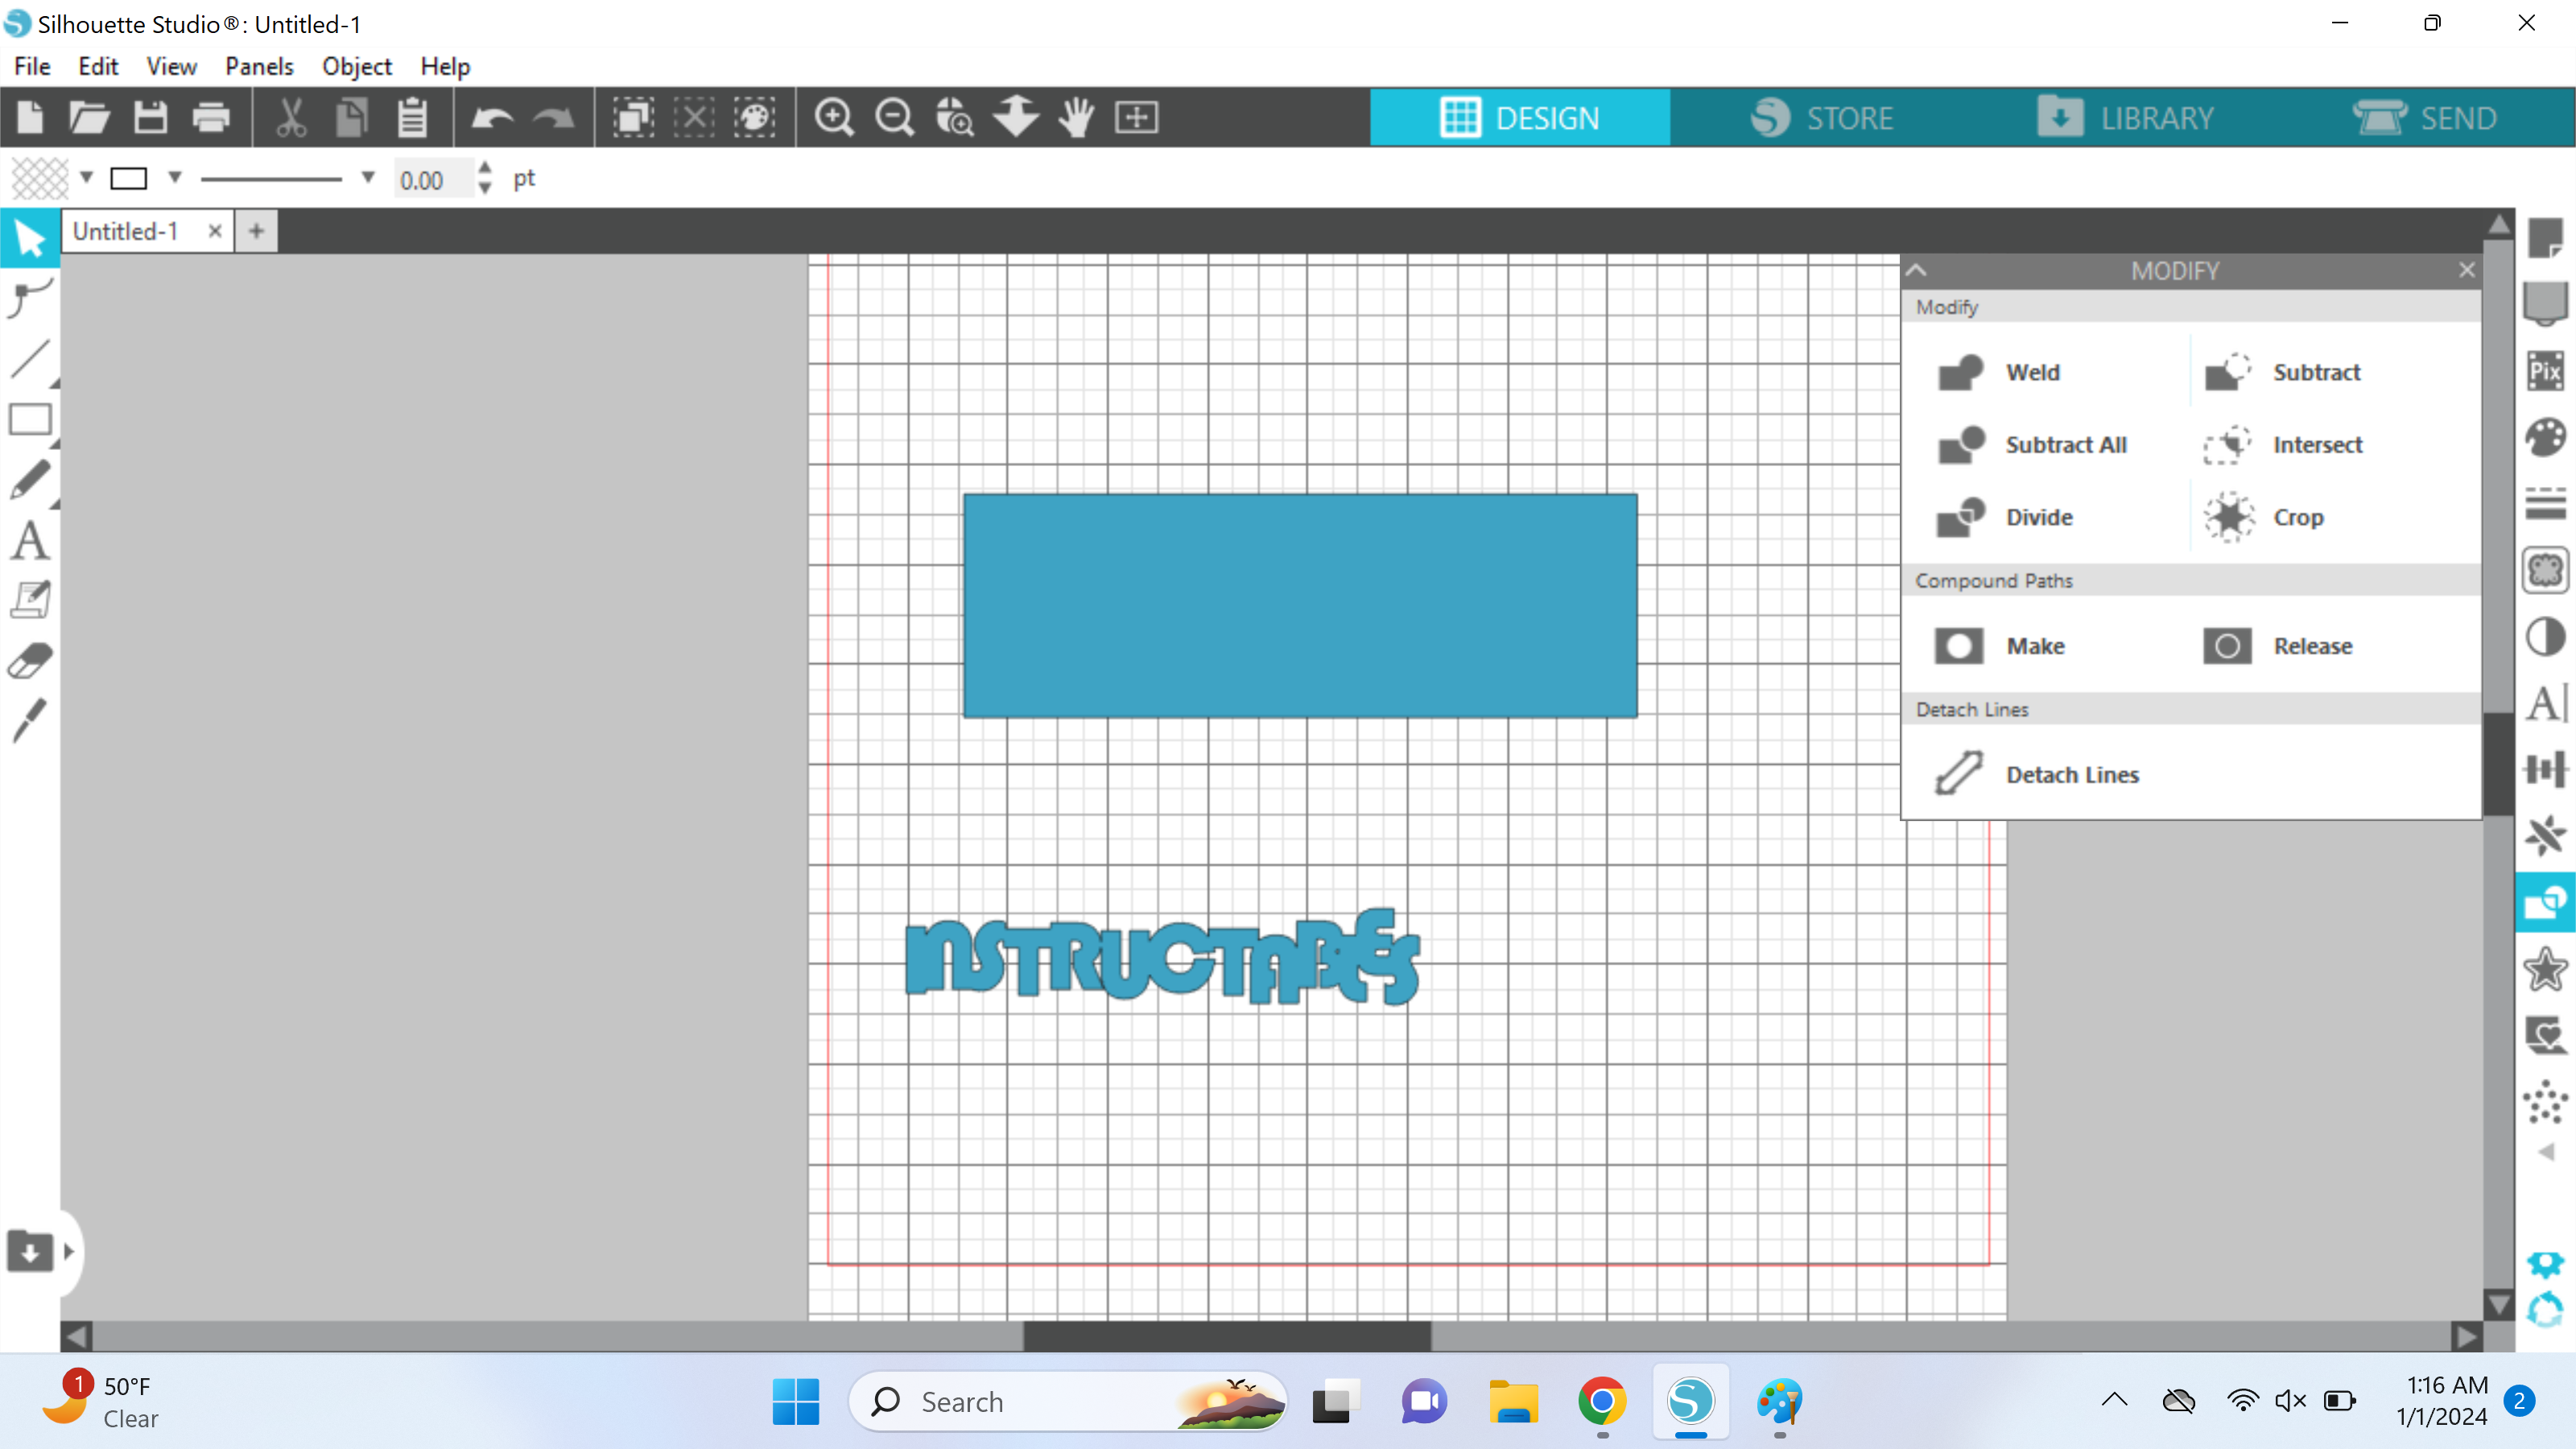Open a file with folder icon
Viewport: 2576px width, 1449px height.
coord(90,117)
